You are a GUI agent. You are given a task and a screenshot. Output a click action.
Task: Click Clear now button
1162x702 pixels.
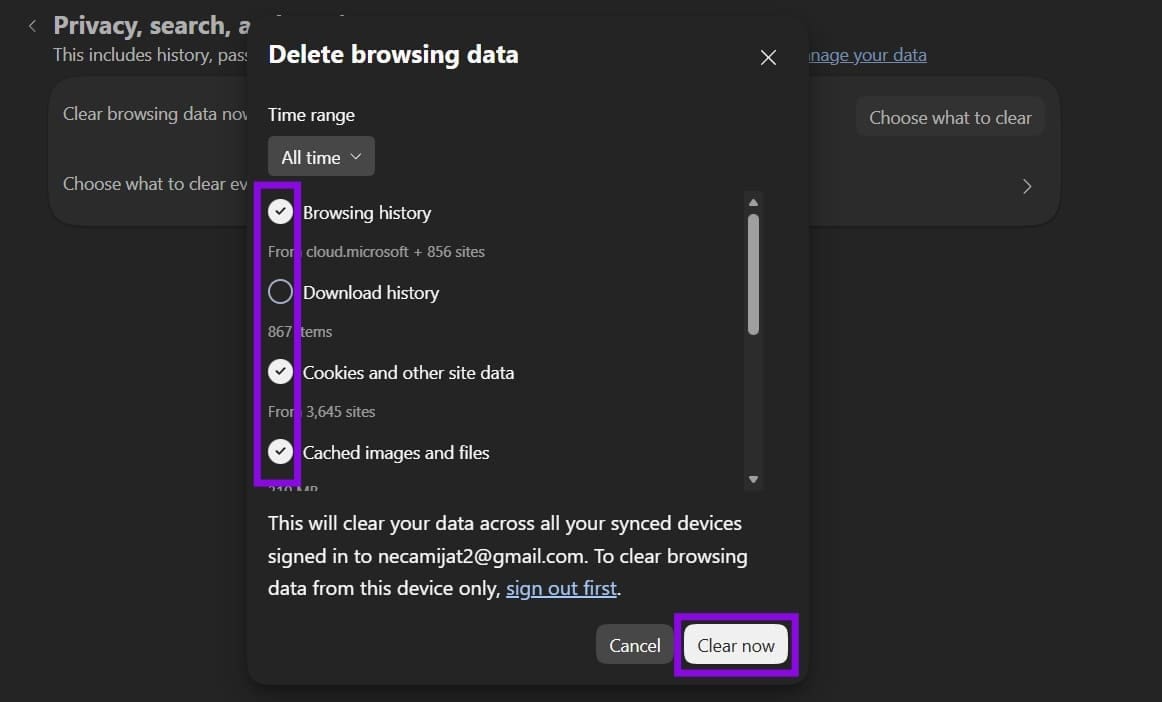point(736,645)
